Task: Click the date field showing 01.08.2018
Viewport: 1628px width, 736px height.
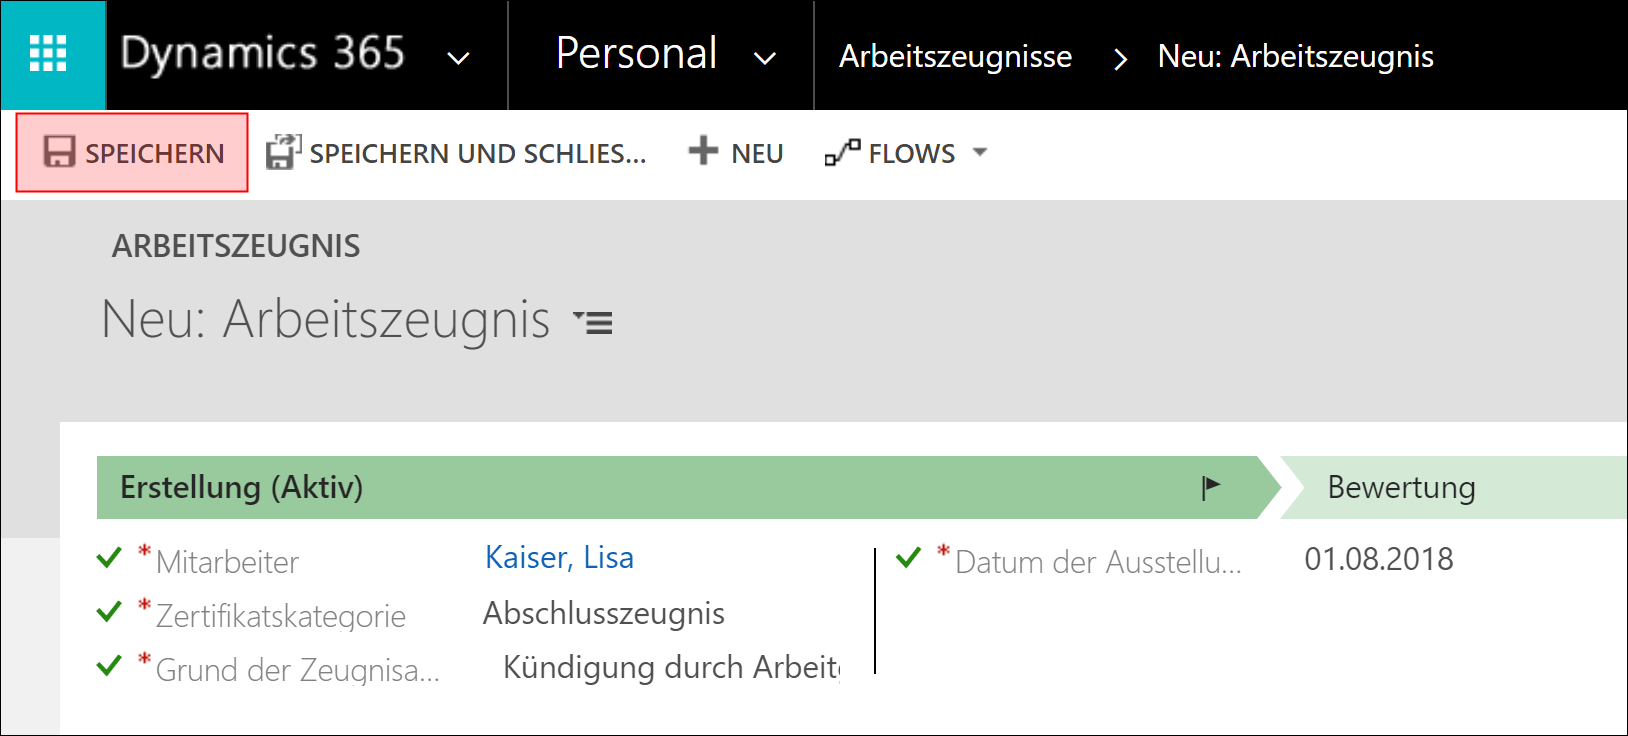Action: [x=1378, y=559]
